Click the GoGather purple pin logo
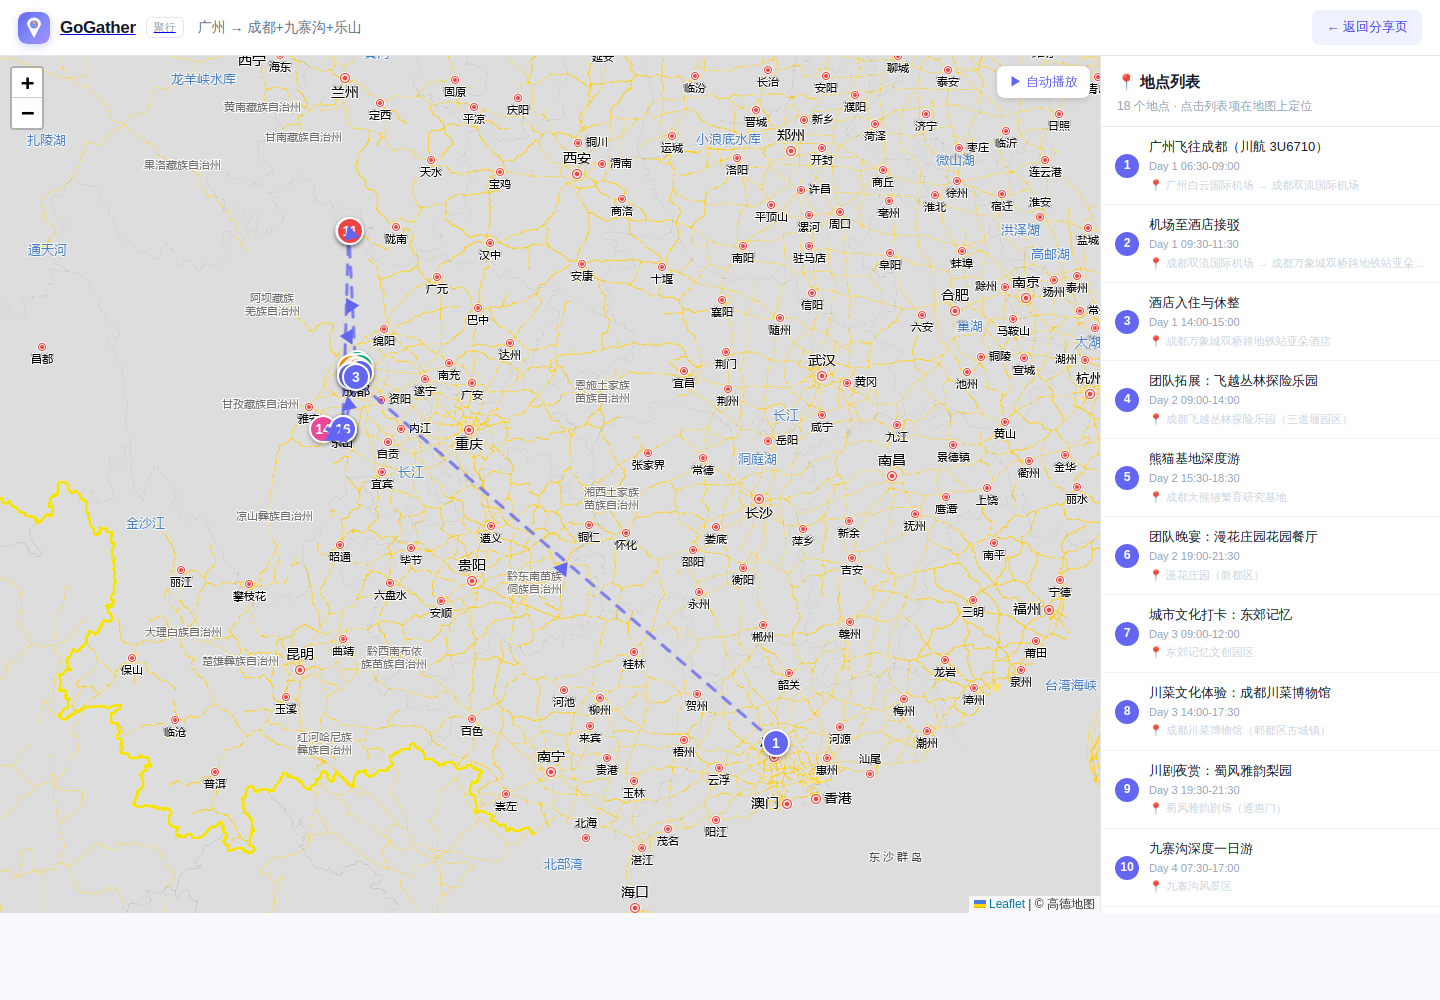 click(34, 28)
